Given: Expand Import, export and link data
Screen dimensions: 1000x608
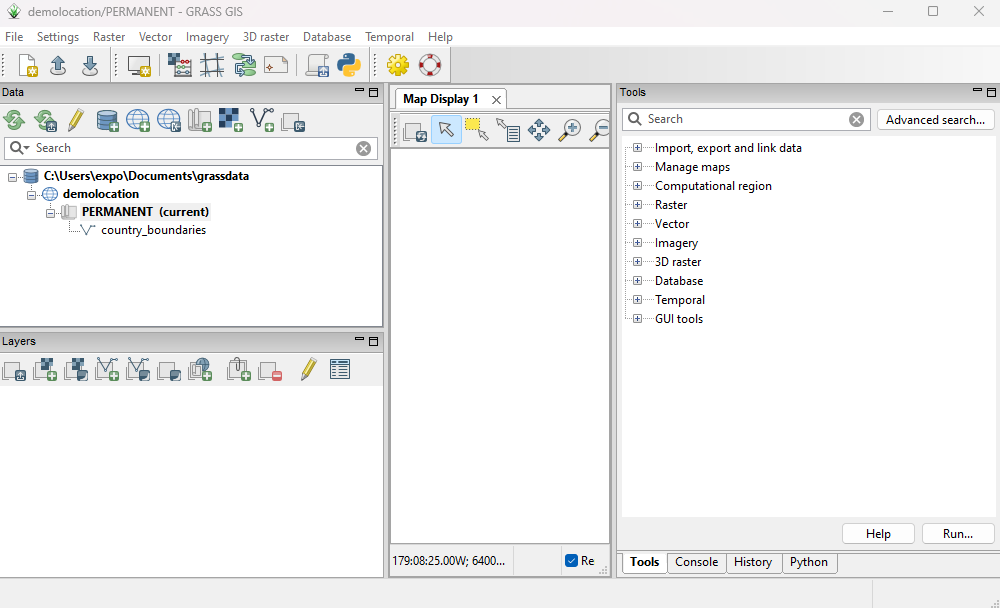Looking at the screenshot, I should [637, 148].
